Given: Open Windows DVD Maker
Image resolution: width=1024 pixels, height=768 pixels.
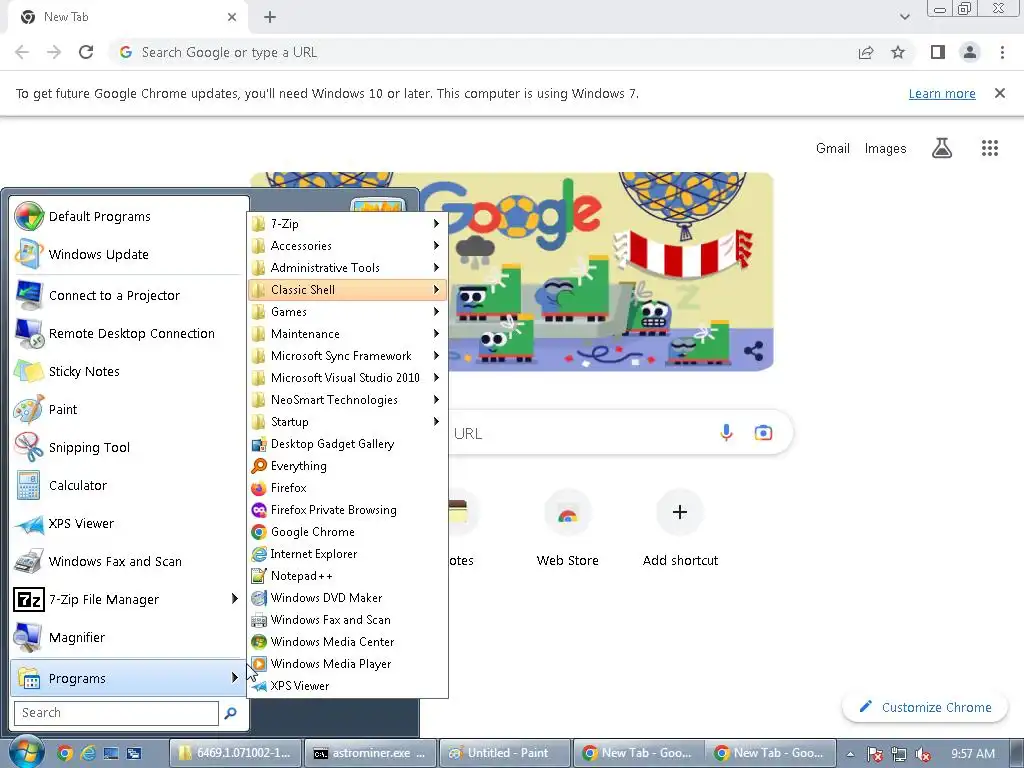Looking at the screenshot, I should [x=348, y=598].
